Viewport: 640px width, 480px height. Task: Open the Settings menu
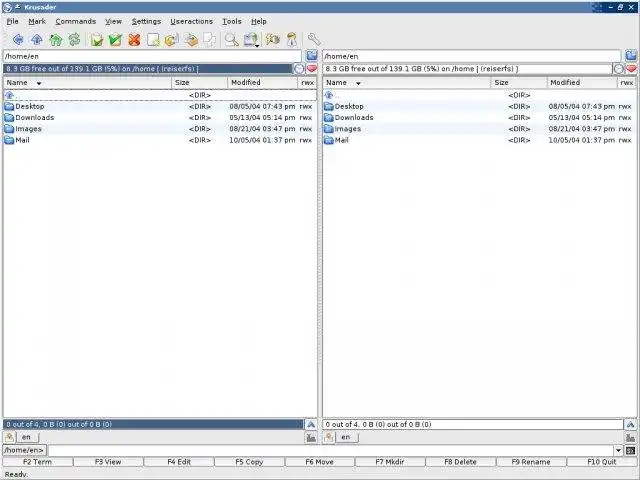(146, 22)
